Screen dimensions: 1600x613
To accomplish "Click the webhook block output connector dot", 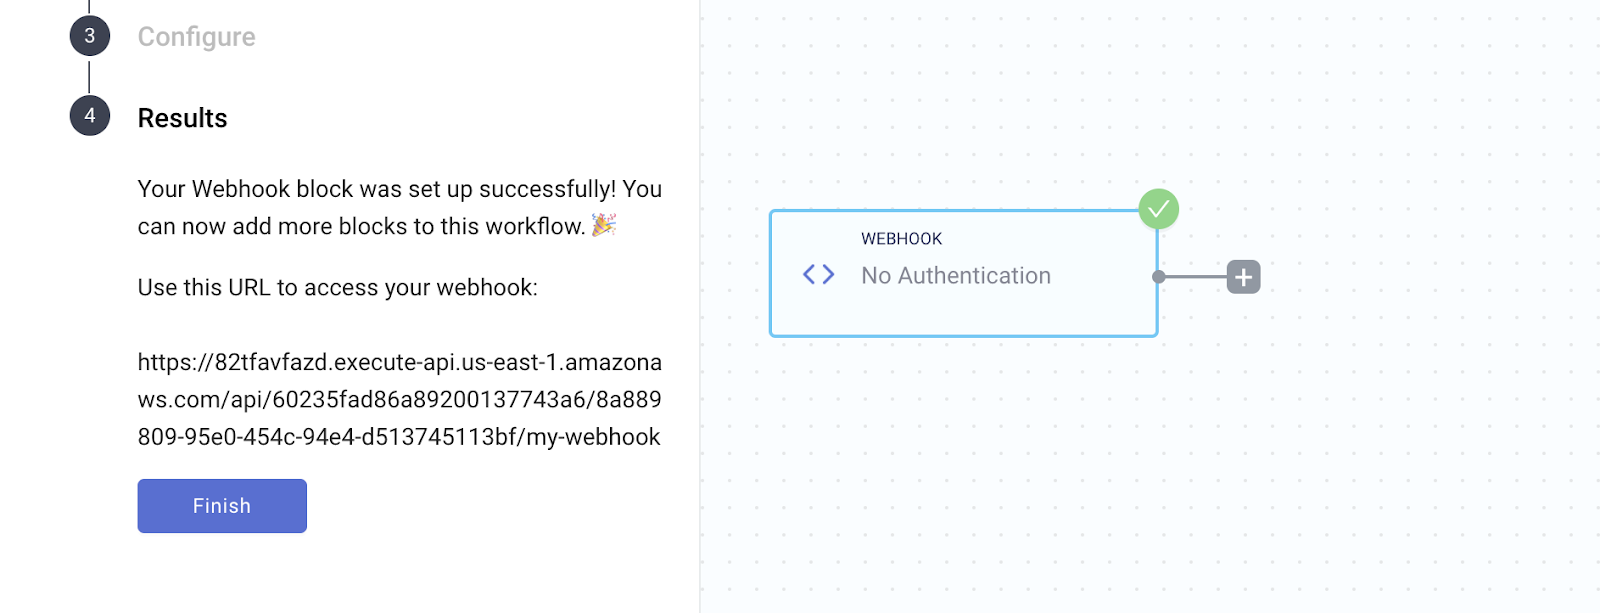I will (x=1158, y=277).
